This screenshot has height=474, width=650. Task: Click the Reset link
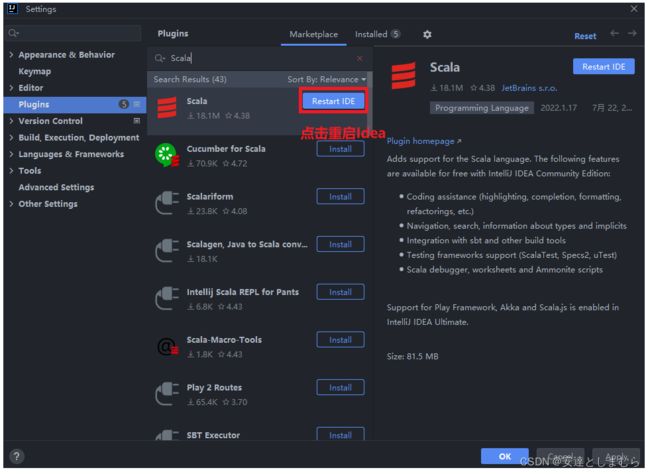coord(585,36)
